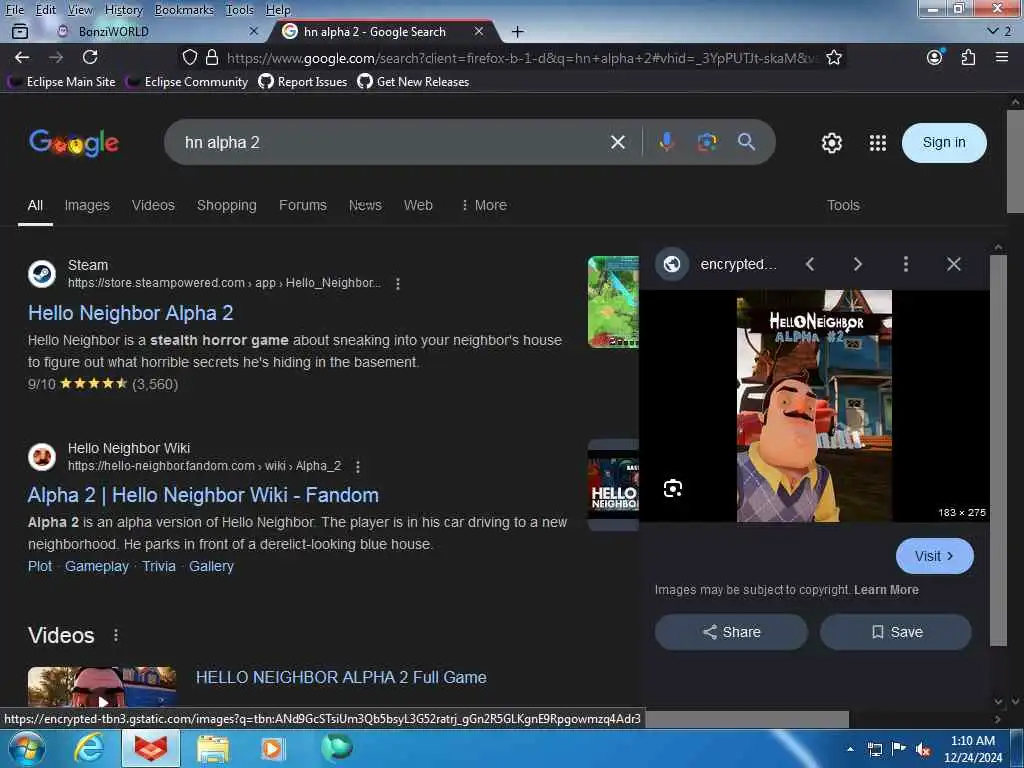Screen dimensions: 1024x768
Task: Visit the image source page
Action: click(935, 556)
